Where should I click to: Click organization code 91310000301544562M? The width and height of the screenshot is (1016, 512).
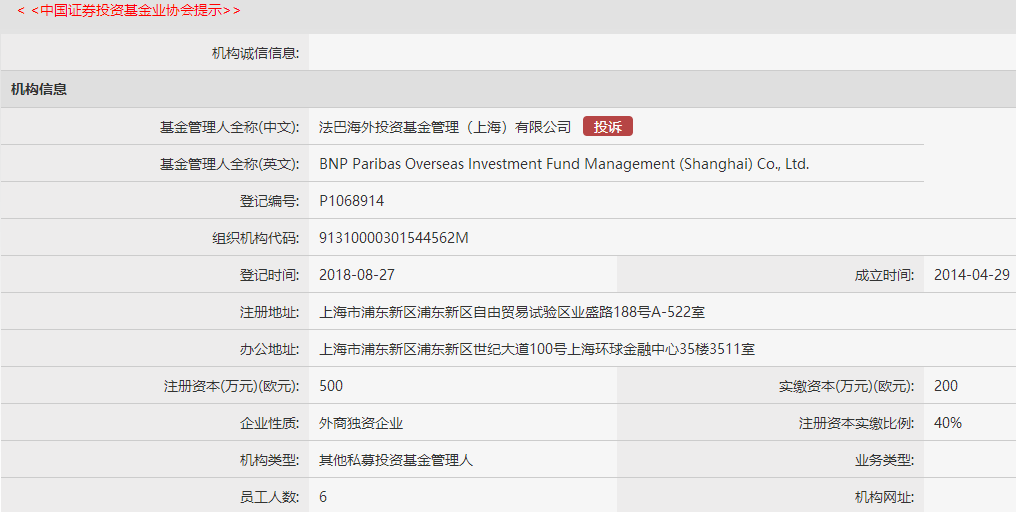(394, 238)
